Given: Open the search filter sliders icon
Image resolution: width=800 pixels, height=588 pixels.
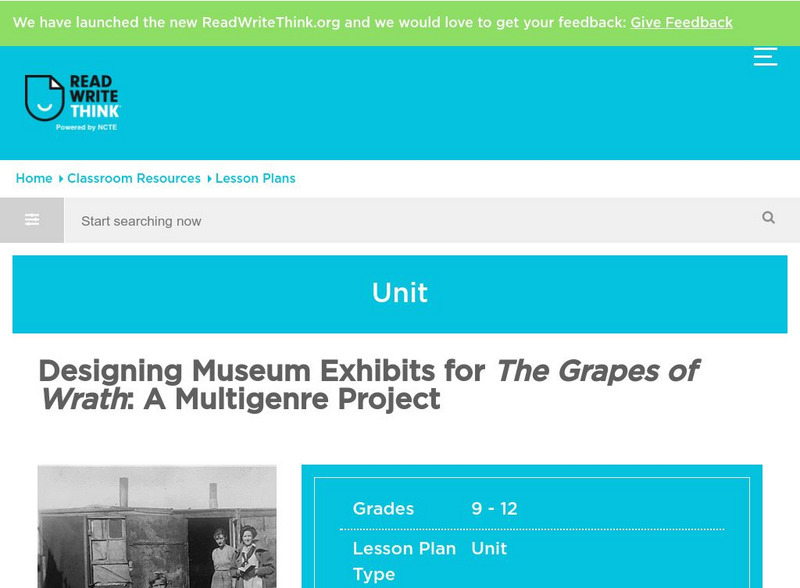Looking at the screenshot, I should tap(32, 220).
